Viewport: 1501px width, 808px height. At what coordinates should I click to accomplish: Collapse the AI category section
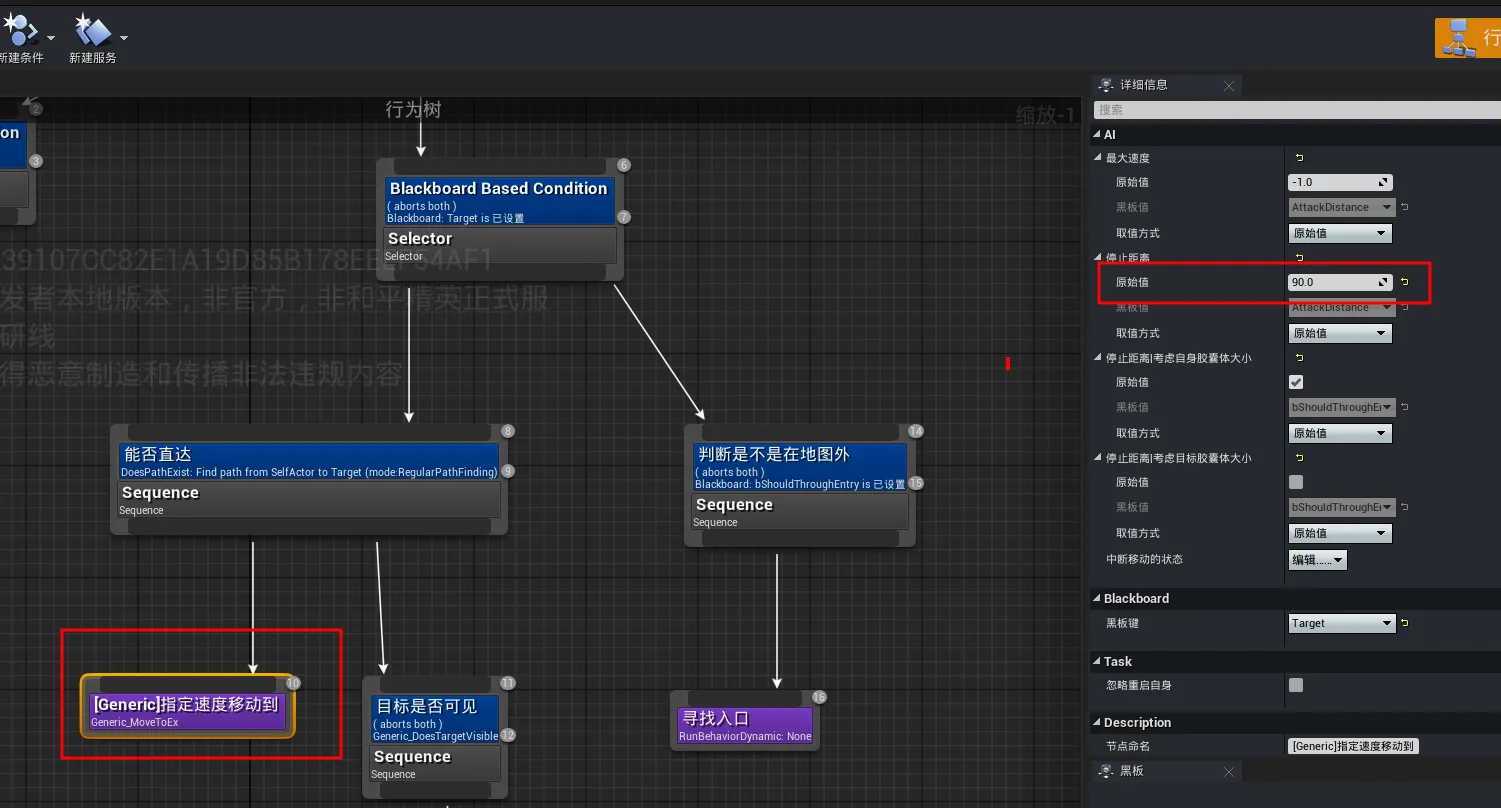(1097, 135)
